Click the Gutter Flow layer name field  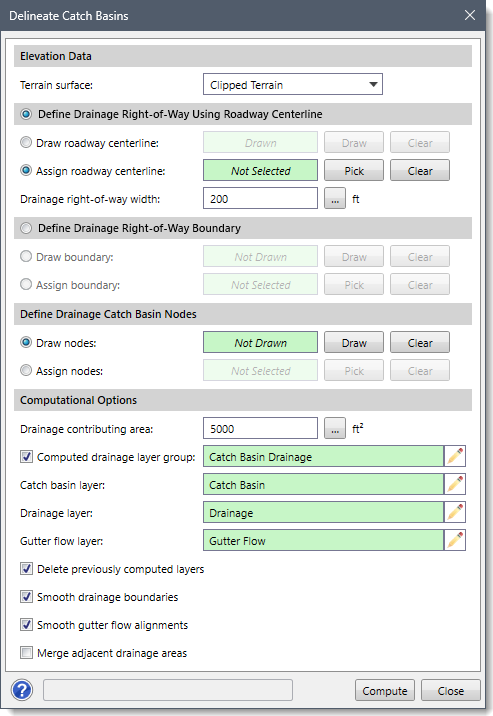[x=323, y=540]
